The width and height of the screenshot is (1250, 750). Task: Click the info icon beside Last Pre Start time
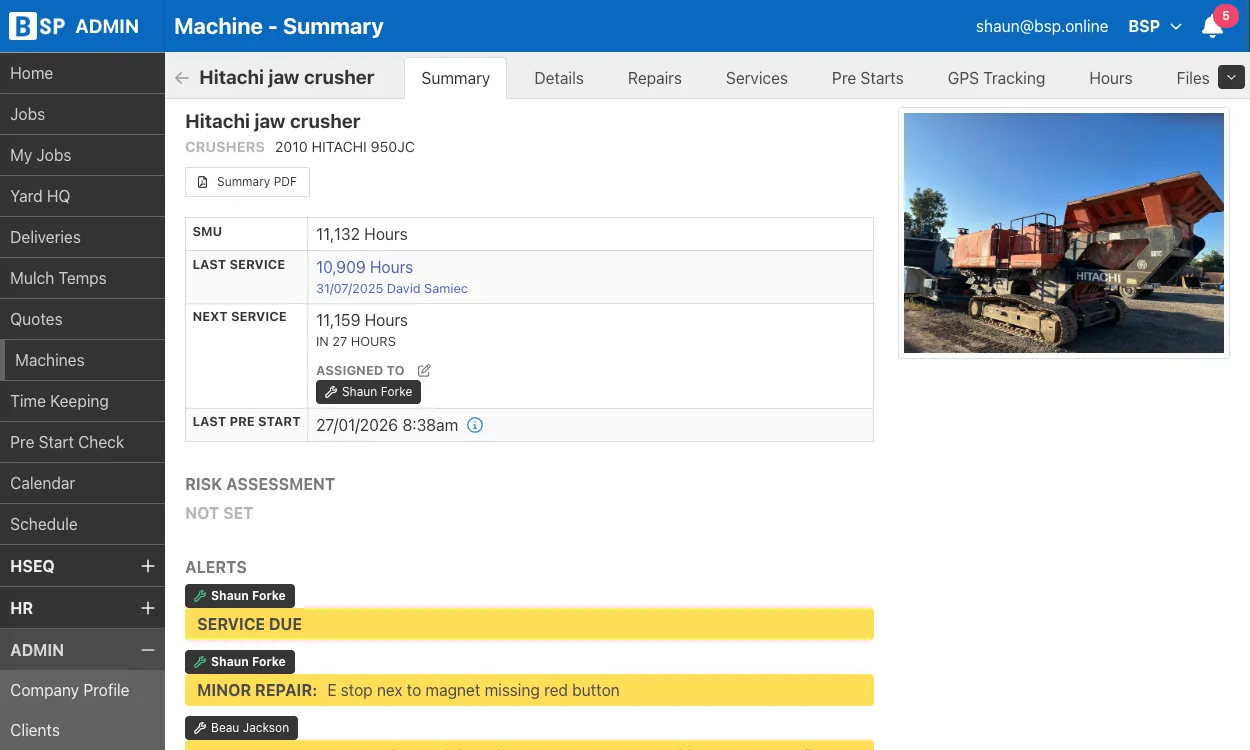click(x=475, y=425)
